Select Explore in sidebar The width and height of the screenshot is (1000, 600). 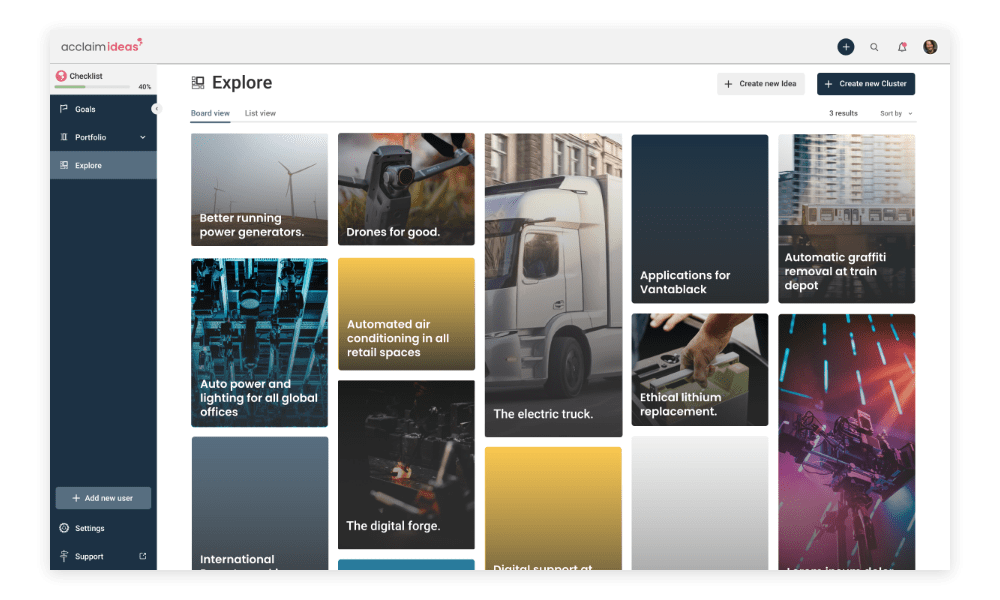point(103,165)
